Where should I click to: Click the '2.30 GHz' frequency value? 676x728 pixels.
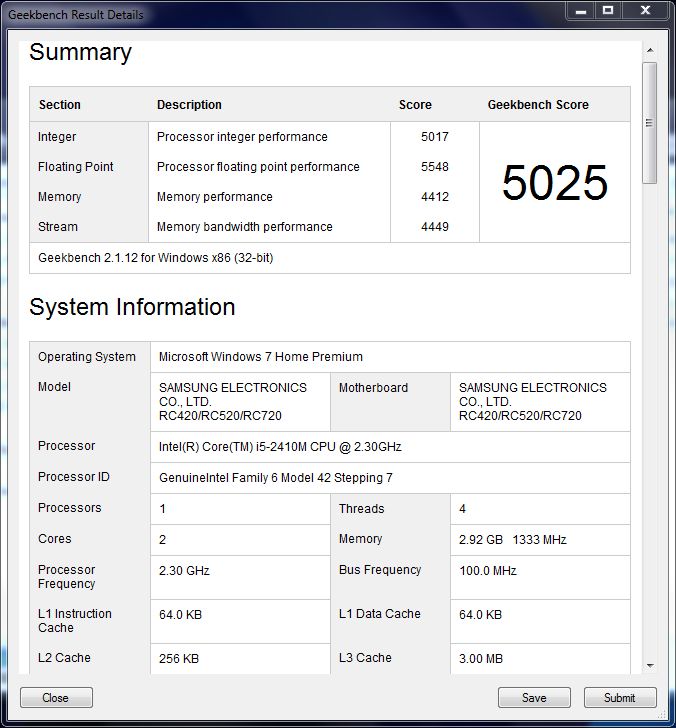coord(184,571)
